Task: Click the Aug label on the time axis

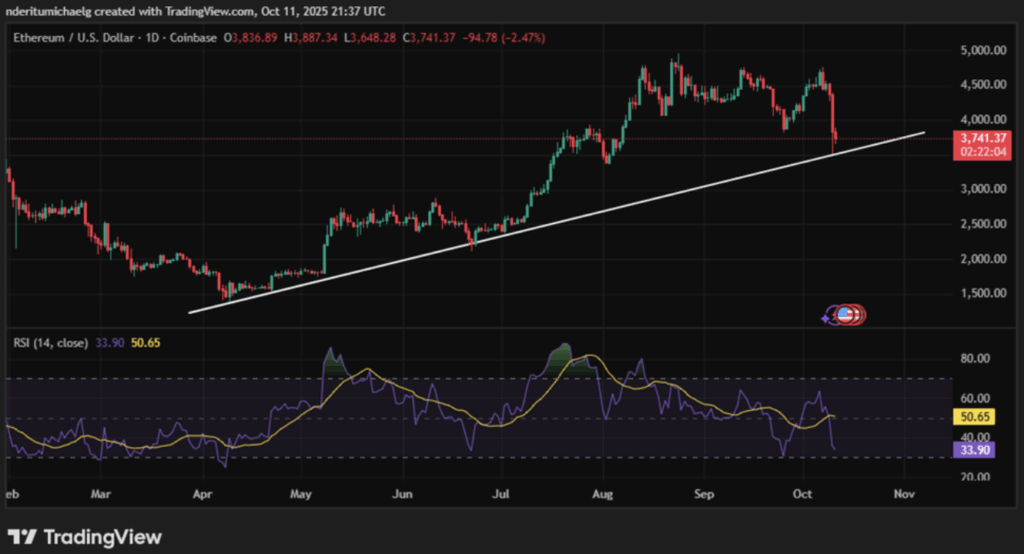Action: click(602, 493)
